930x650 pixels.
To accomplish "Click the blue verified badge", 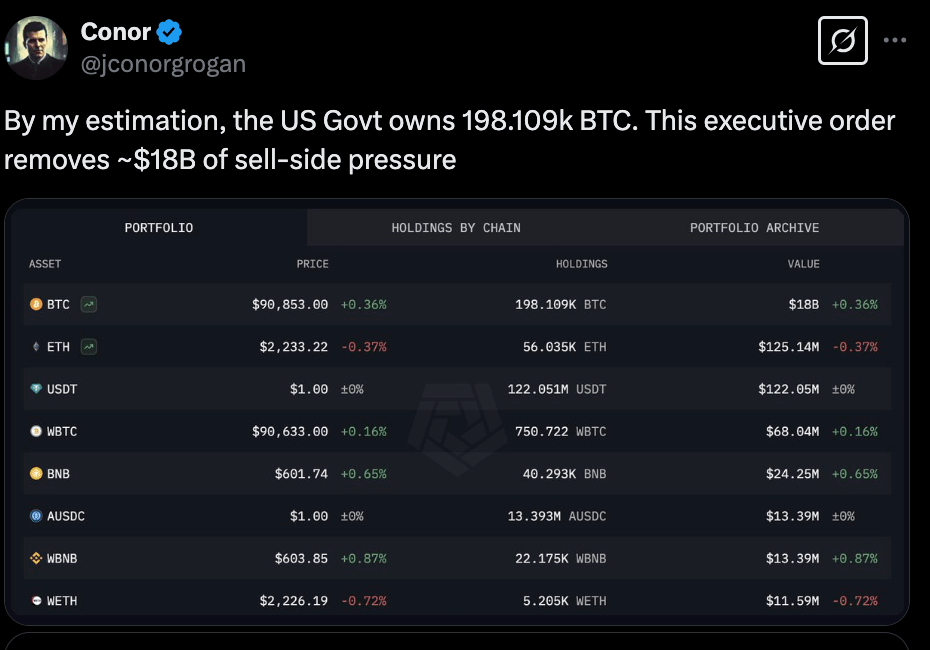I will point(170,33).
